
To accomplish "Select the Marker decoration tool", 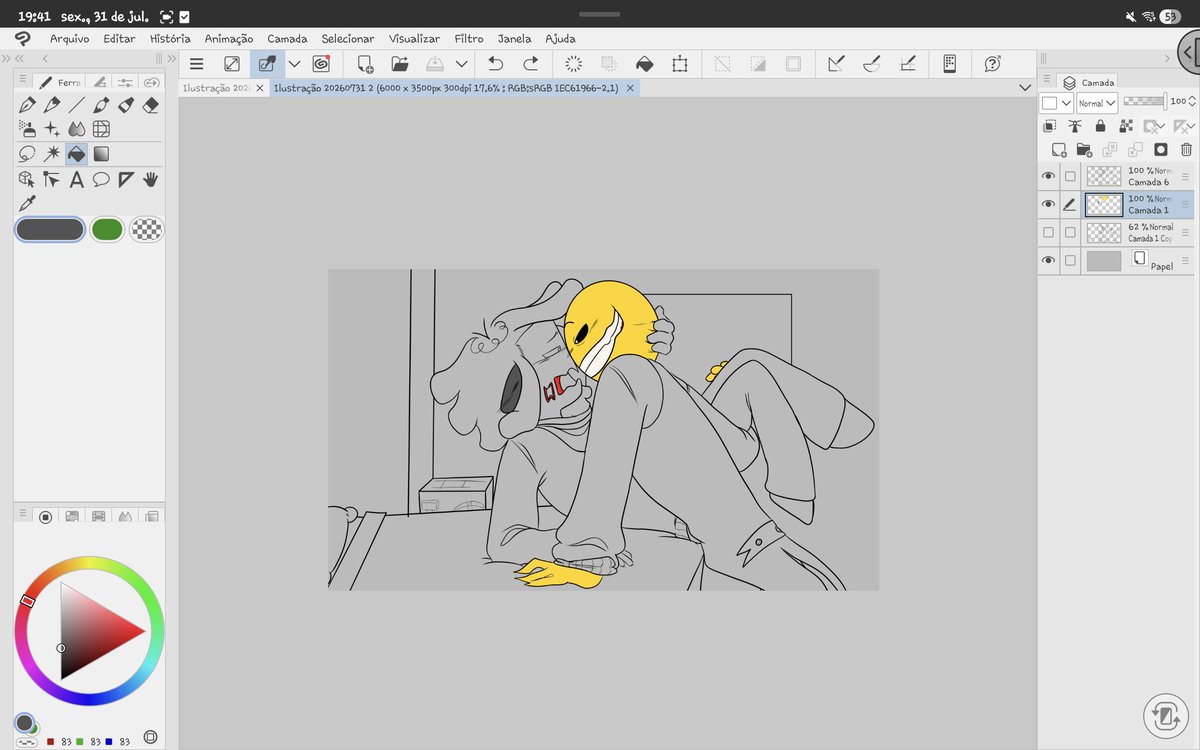I will pyautogui.click(x=126, y=104).
